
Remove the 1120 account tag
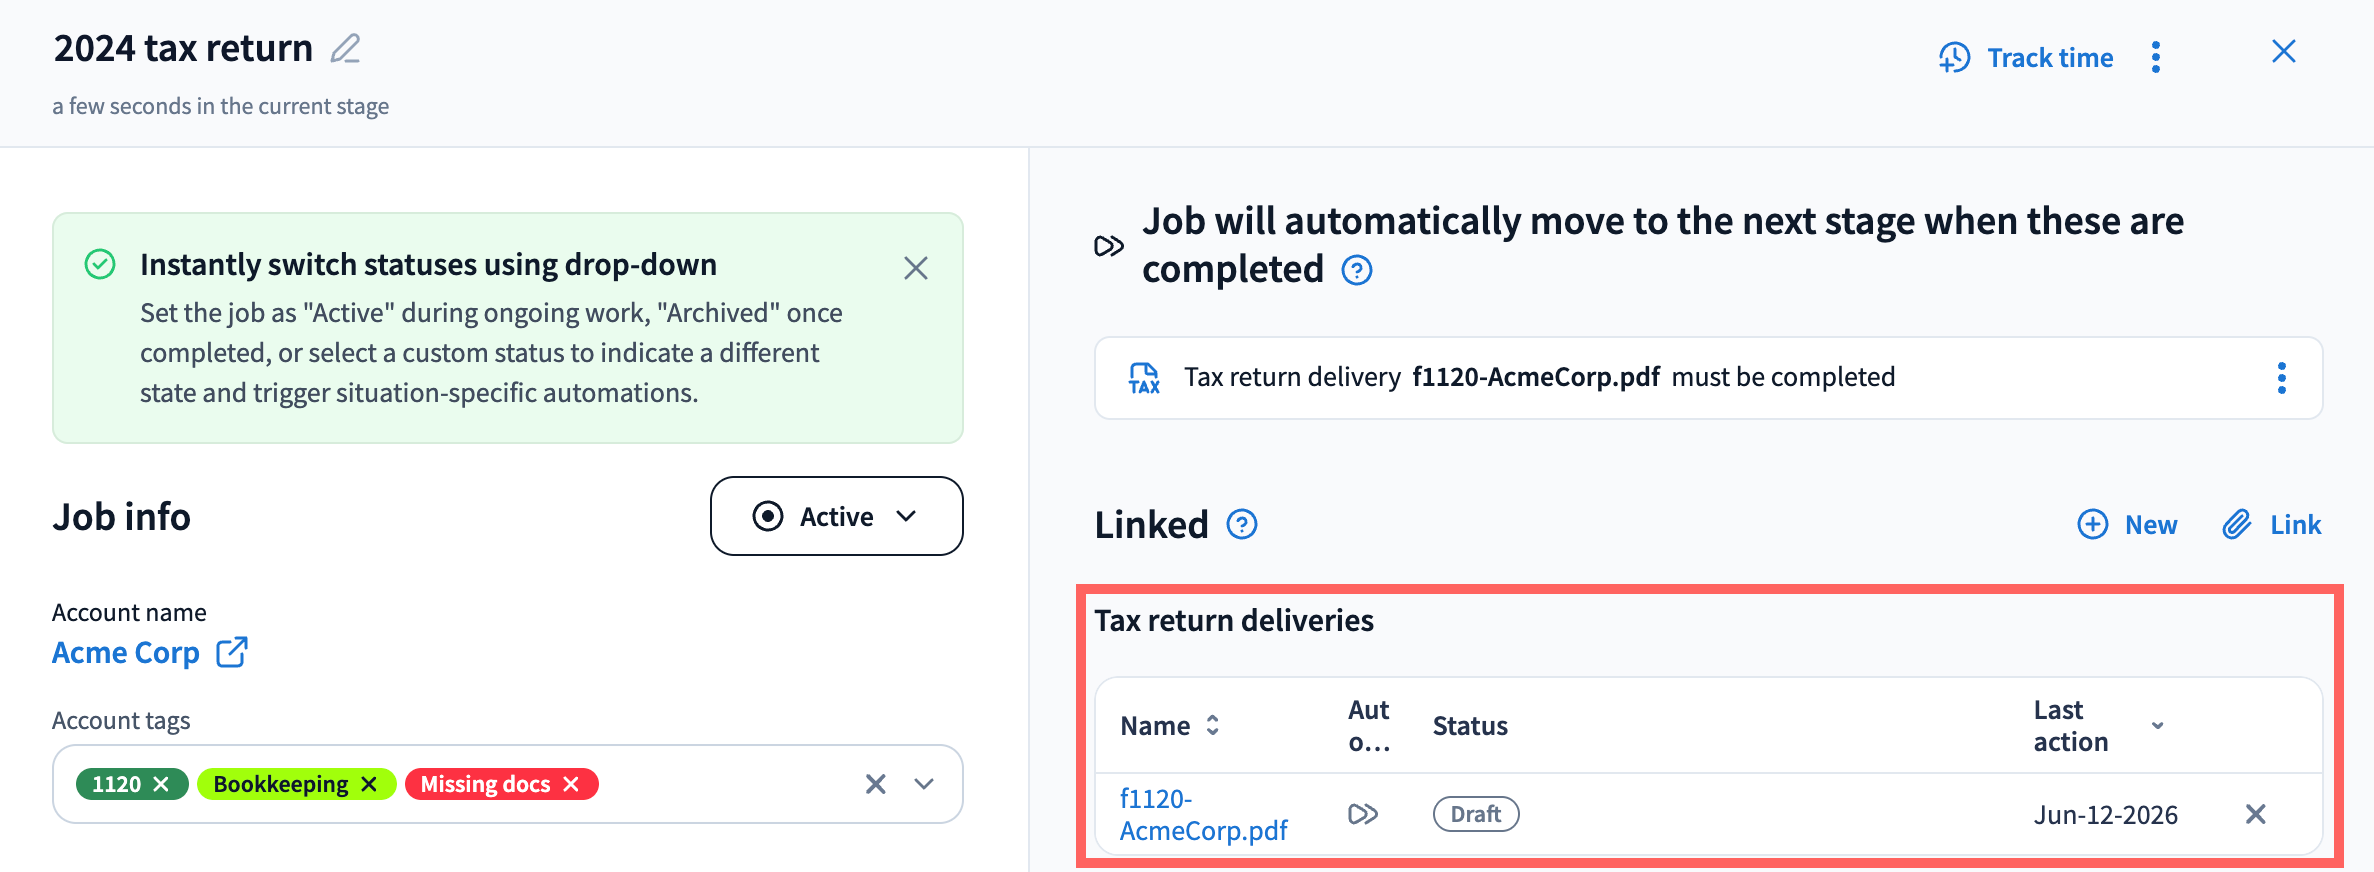[x=161, y=784]
